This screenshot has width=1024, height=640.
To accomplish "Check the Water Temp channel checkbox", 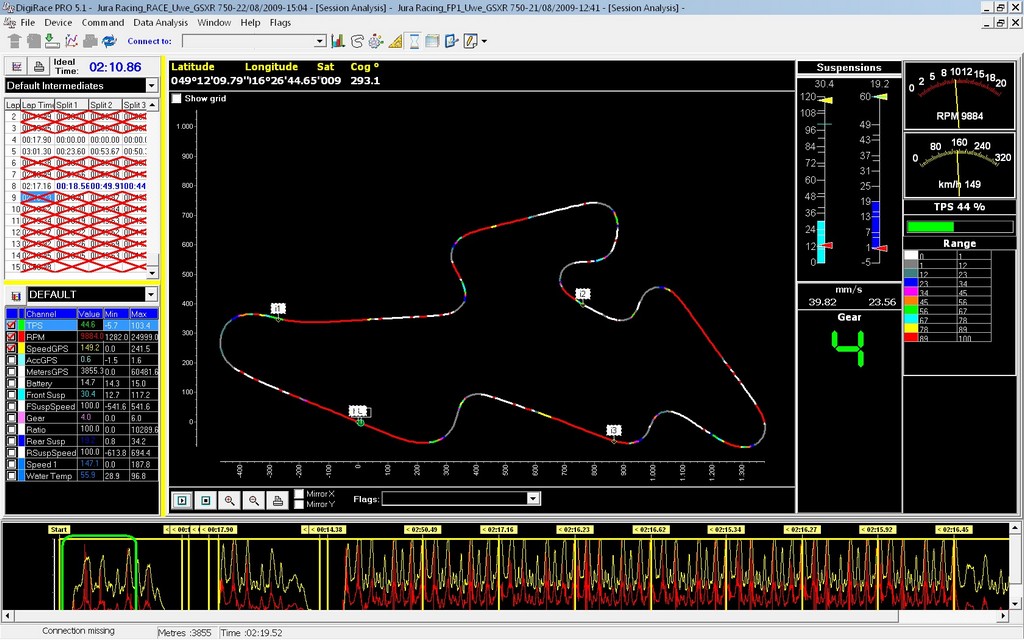I will click(12, 476).
